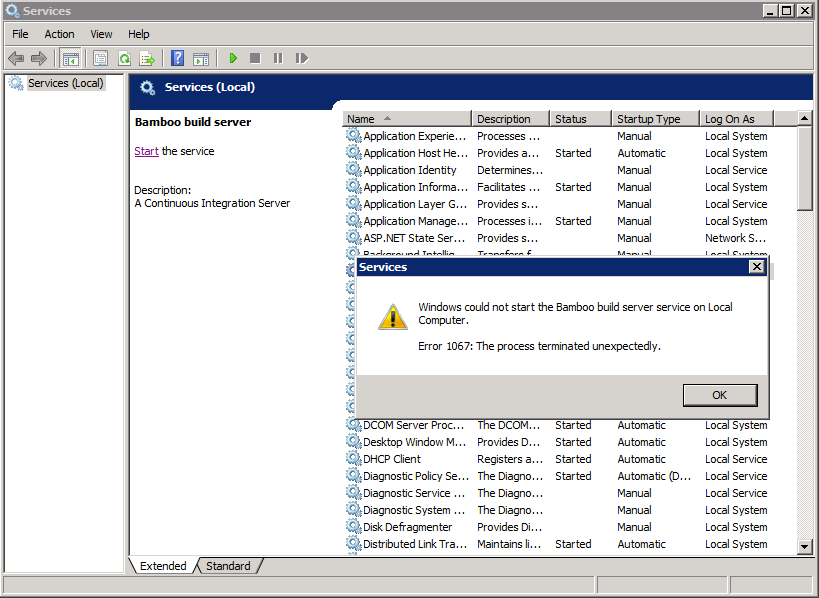Click the Back arrow toolbar icon
The width and height of the screenshot is (819, 598).
pos(16,58)
